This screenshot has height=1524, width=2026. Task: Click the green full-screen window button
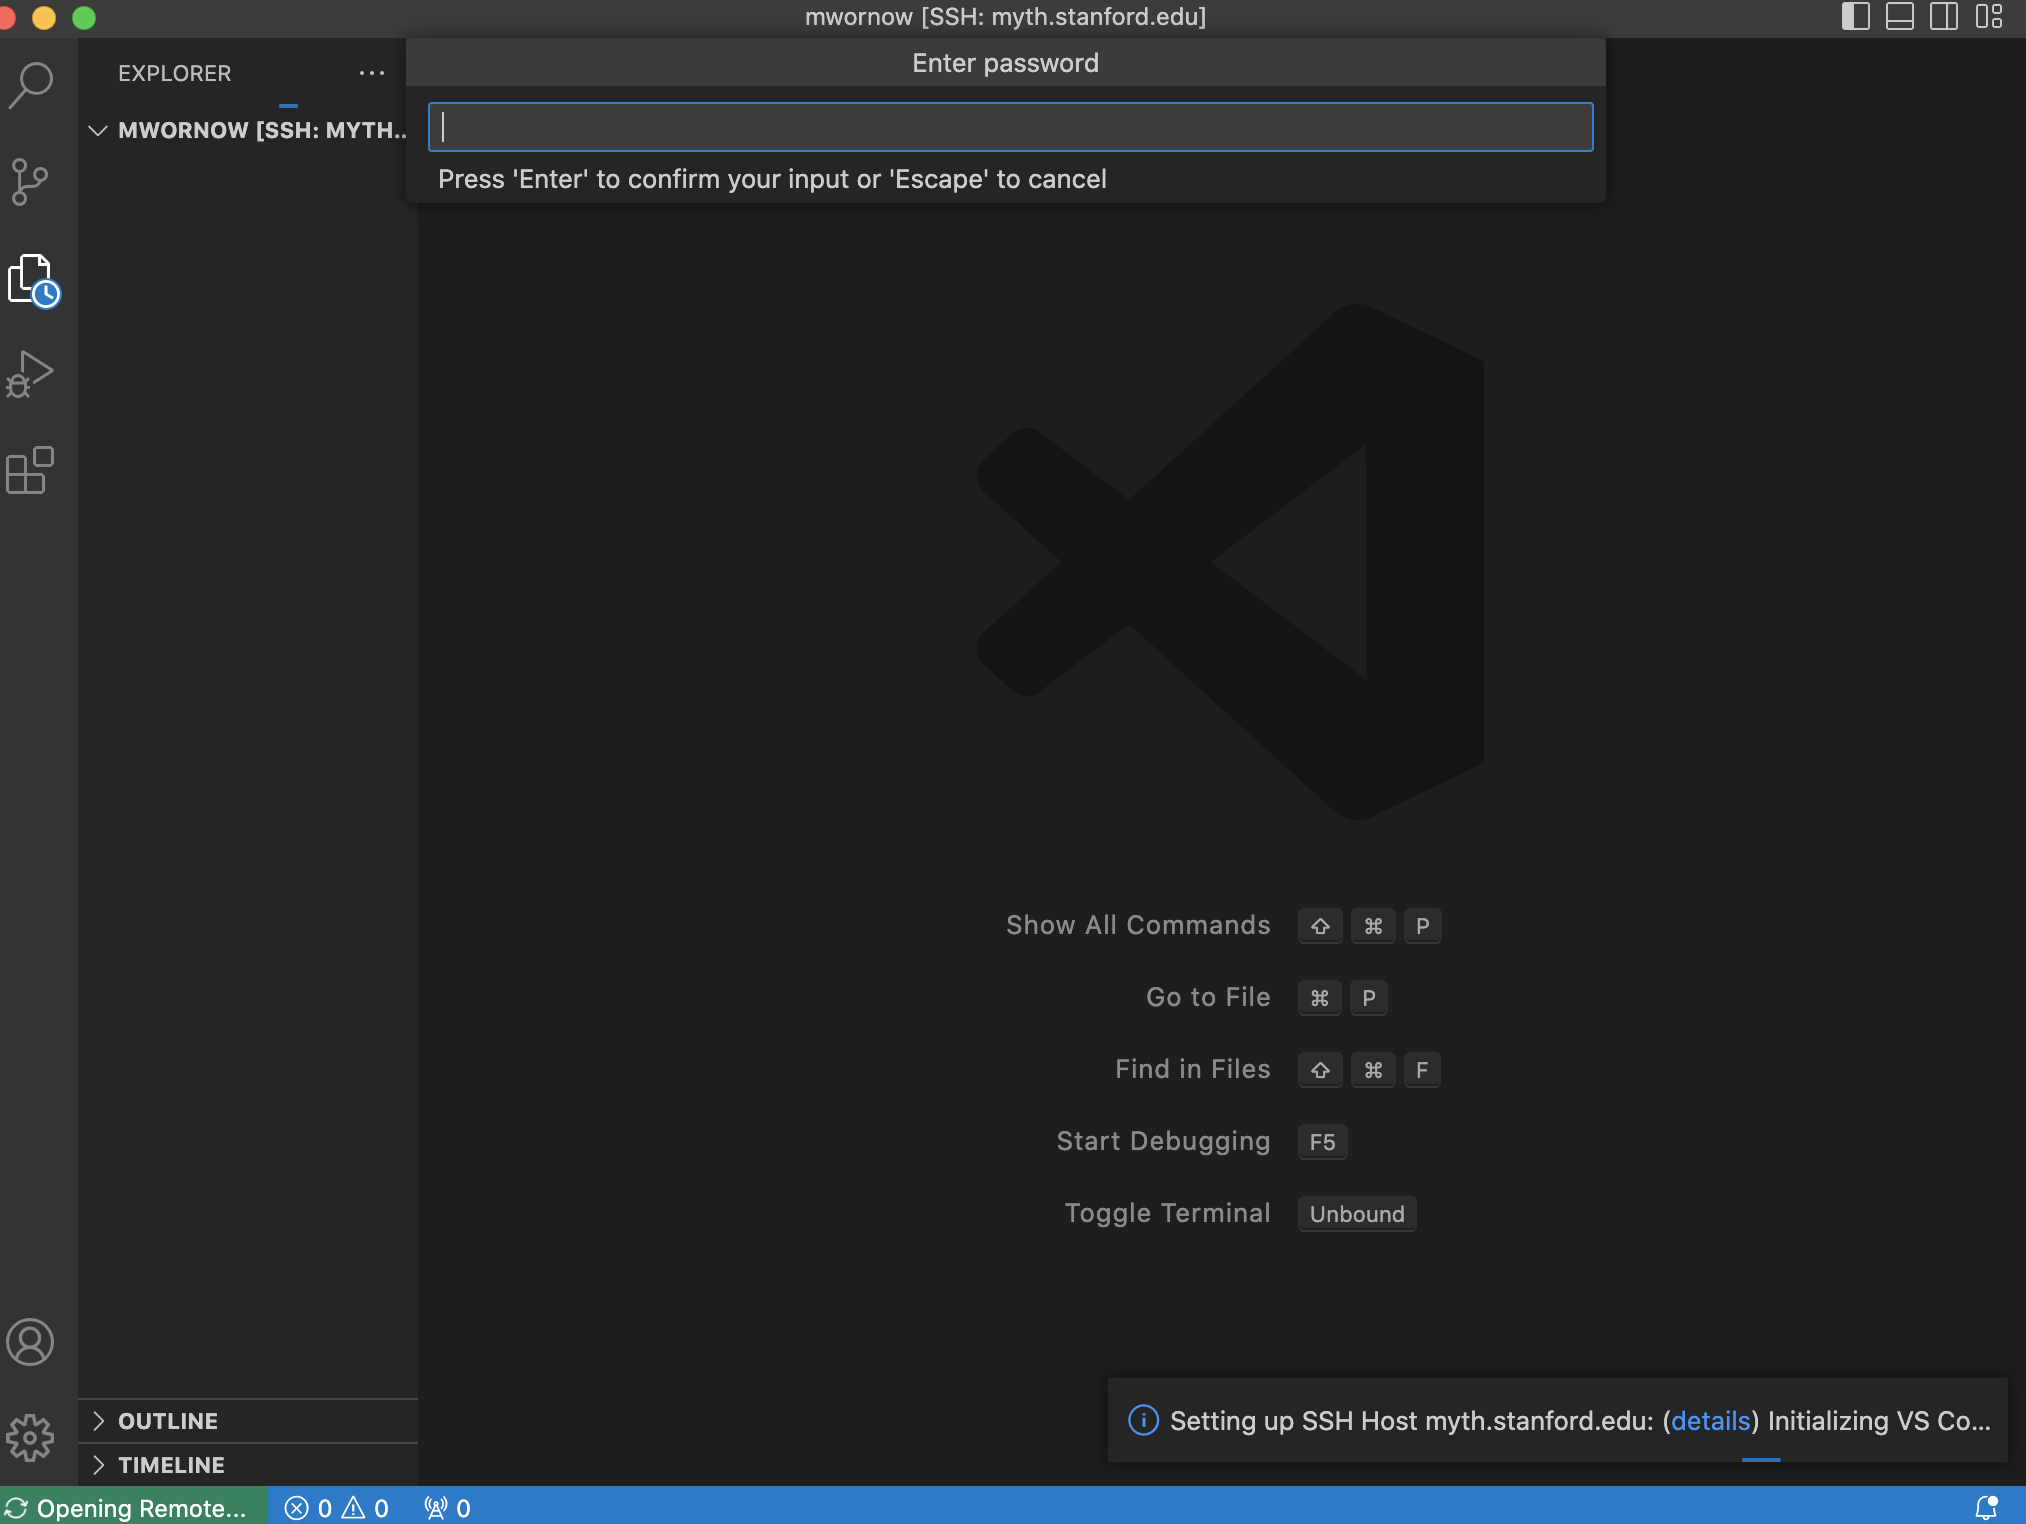(84, 17)
